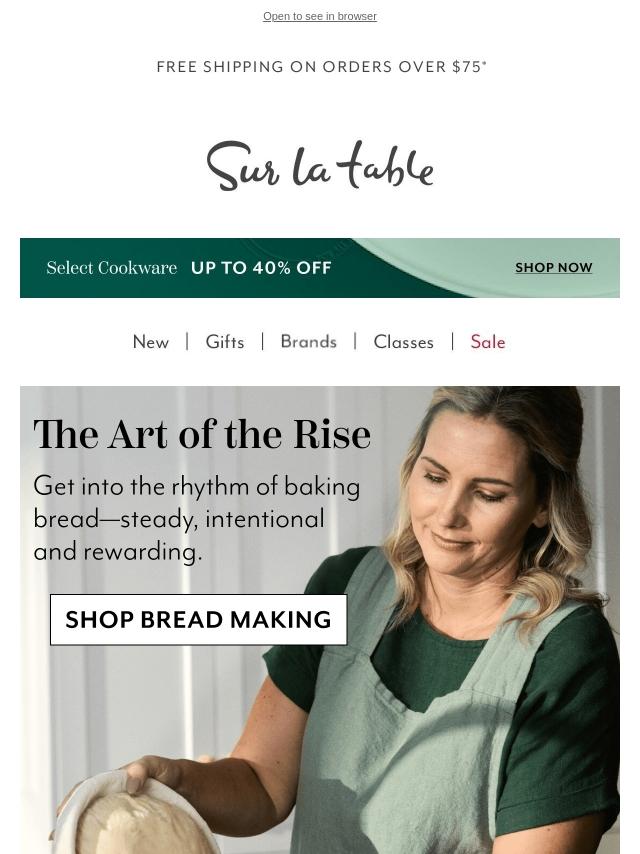
Task: Click the Select Cookware banner text
Action: click(111, 268)
